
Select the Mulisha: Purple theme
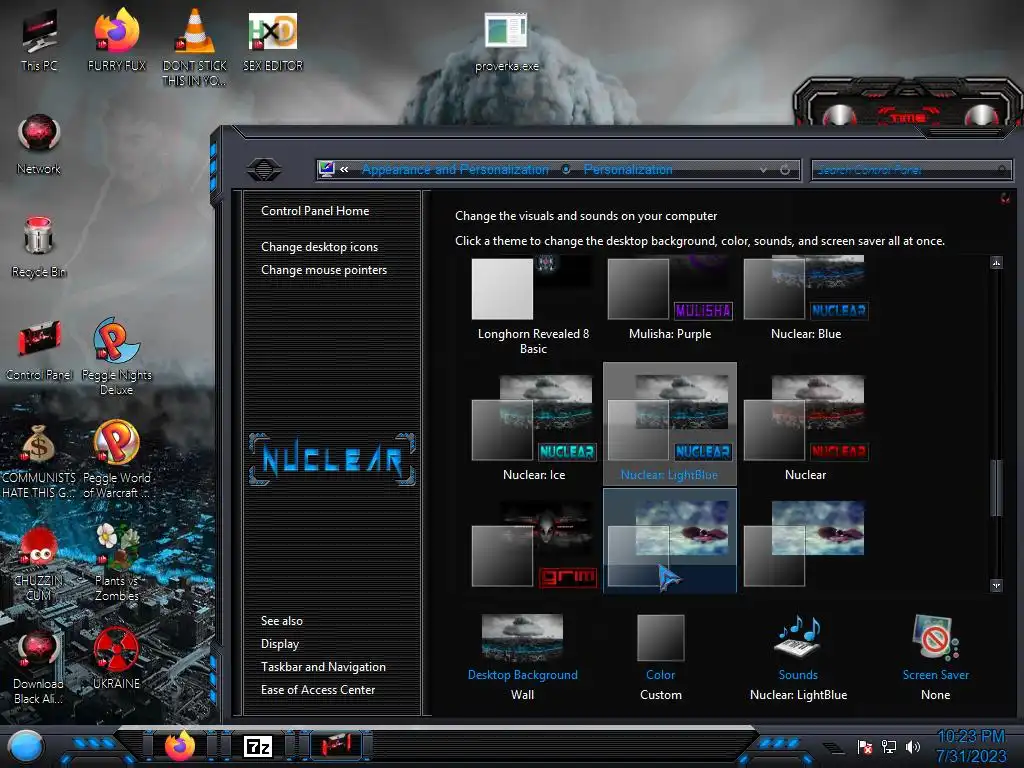tap(670, 299)
